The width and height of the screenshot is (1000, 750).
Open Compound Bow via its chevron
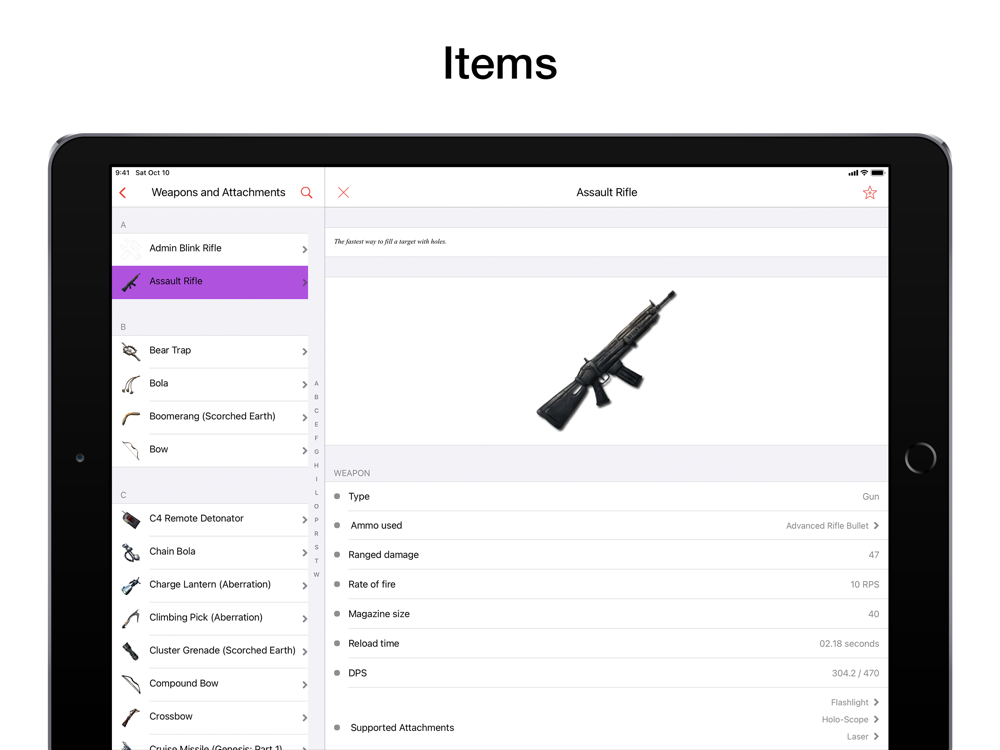tap(304, 685)
